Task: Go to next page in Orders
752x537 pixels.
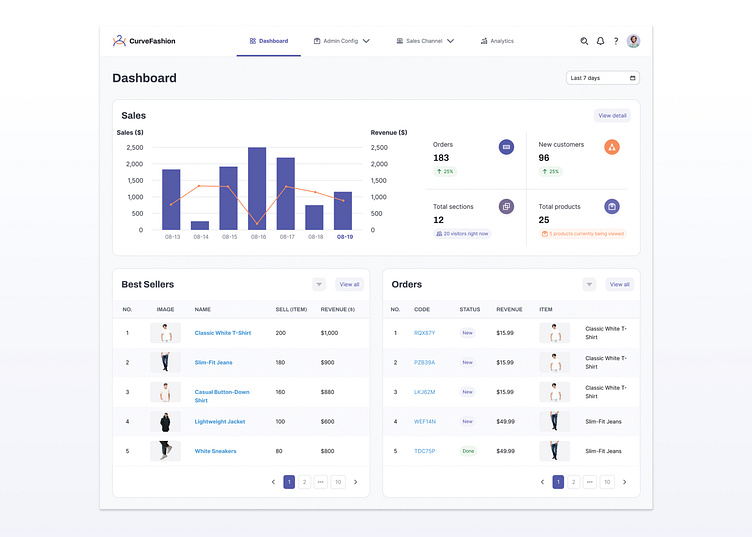Action: 624,482
